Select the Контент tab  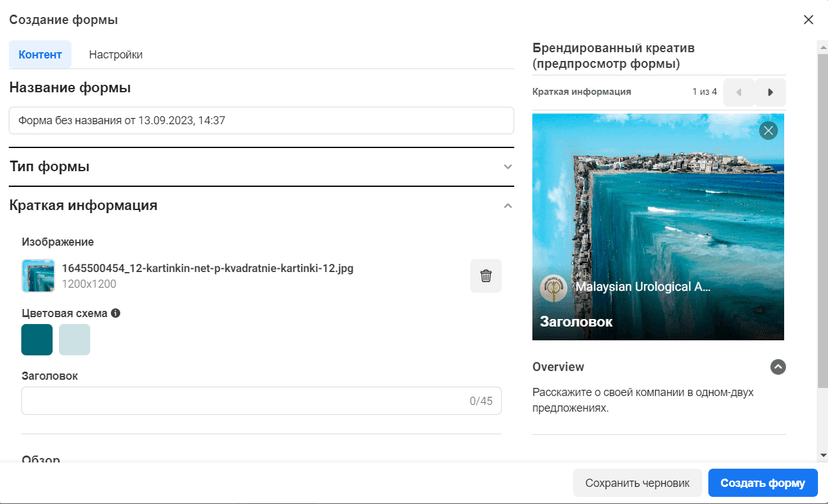[40, 54]
